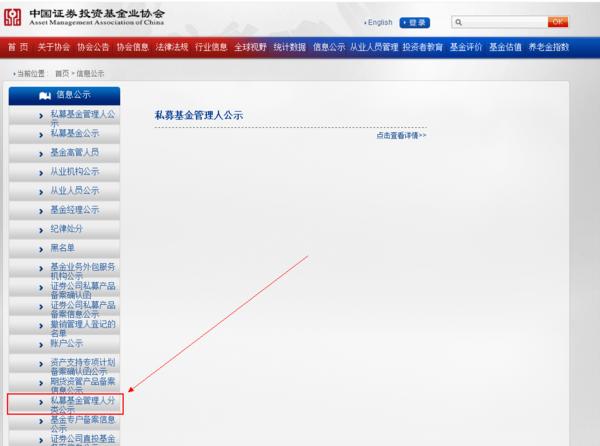Open the 养老金指数 navigation menu

549,47
